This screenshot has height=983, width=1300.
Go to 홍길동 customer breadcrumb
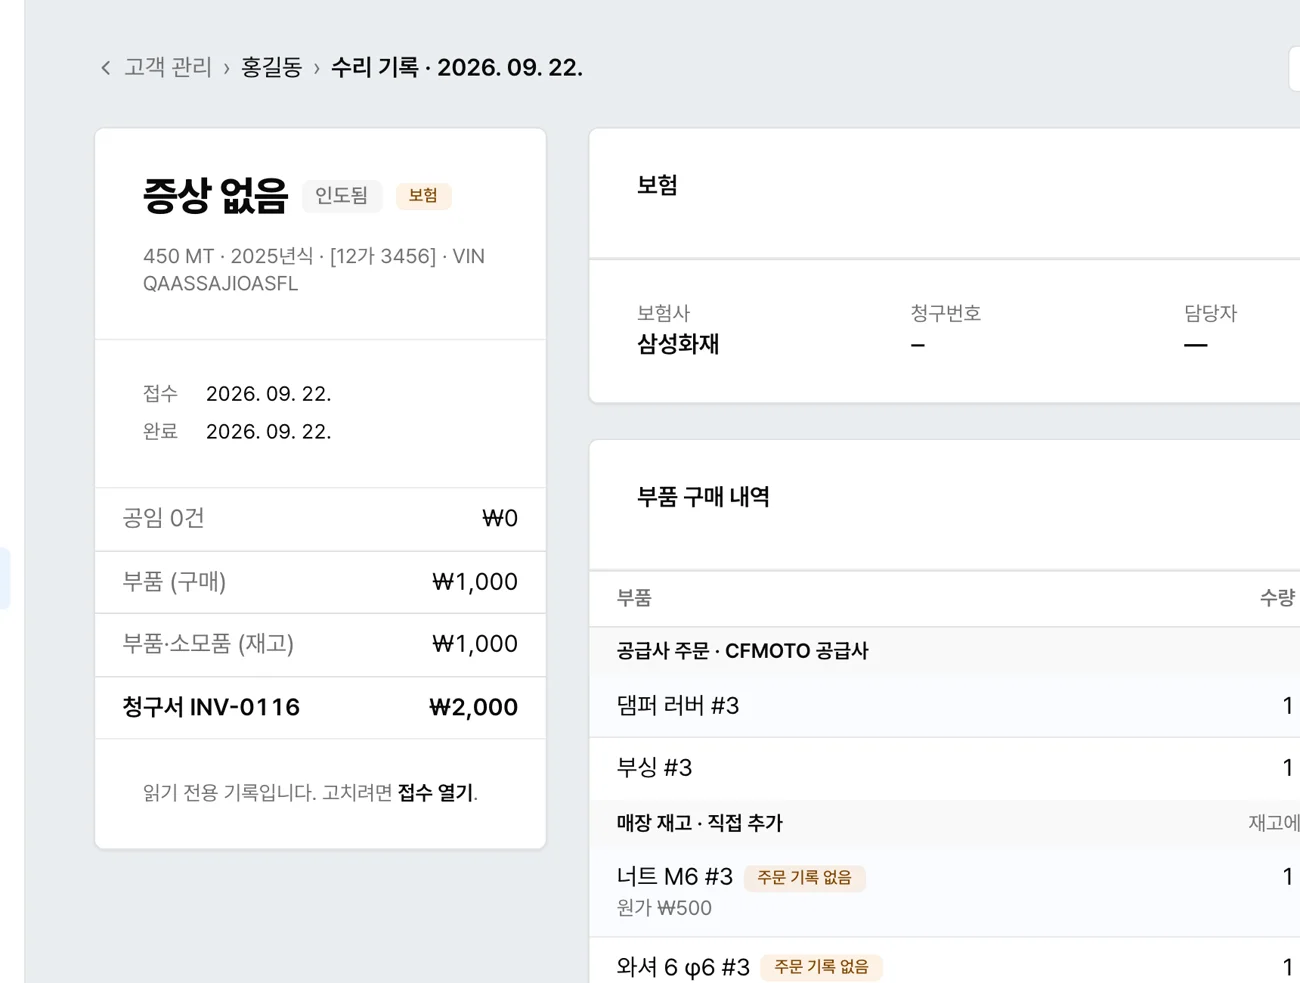(x=272, y=67)
